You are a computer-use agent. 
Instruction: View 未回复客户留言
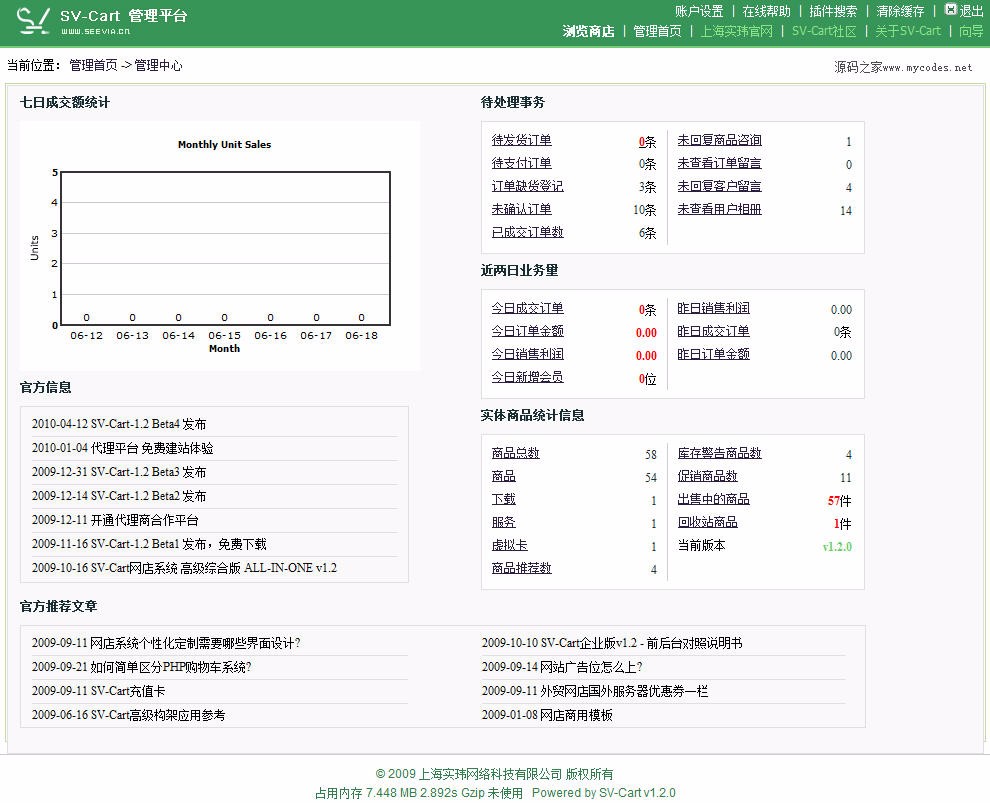tap(719, 186)
